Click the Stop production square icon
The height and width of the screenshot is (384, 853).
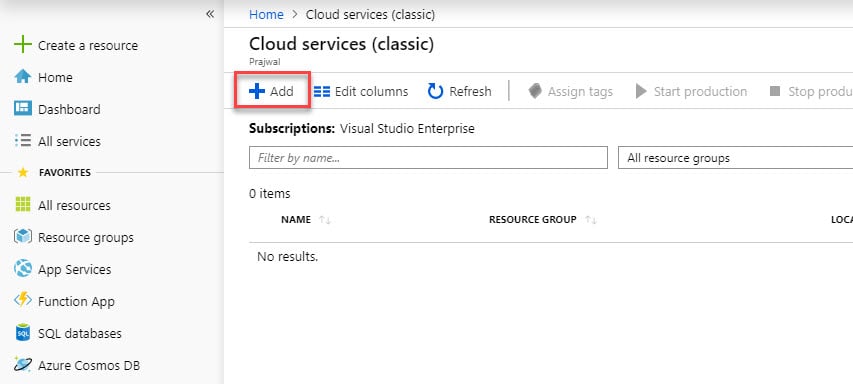click(x=775, y=91)
